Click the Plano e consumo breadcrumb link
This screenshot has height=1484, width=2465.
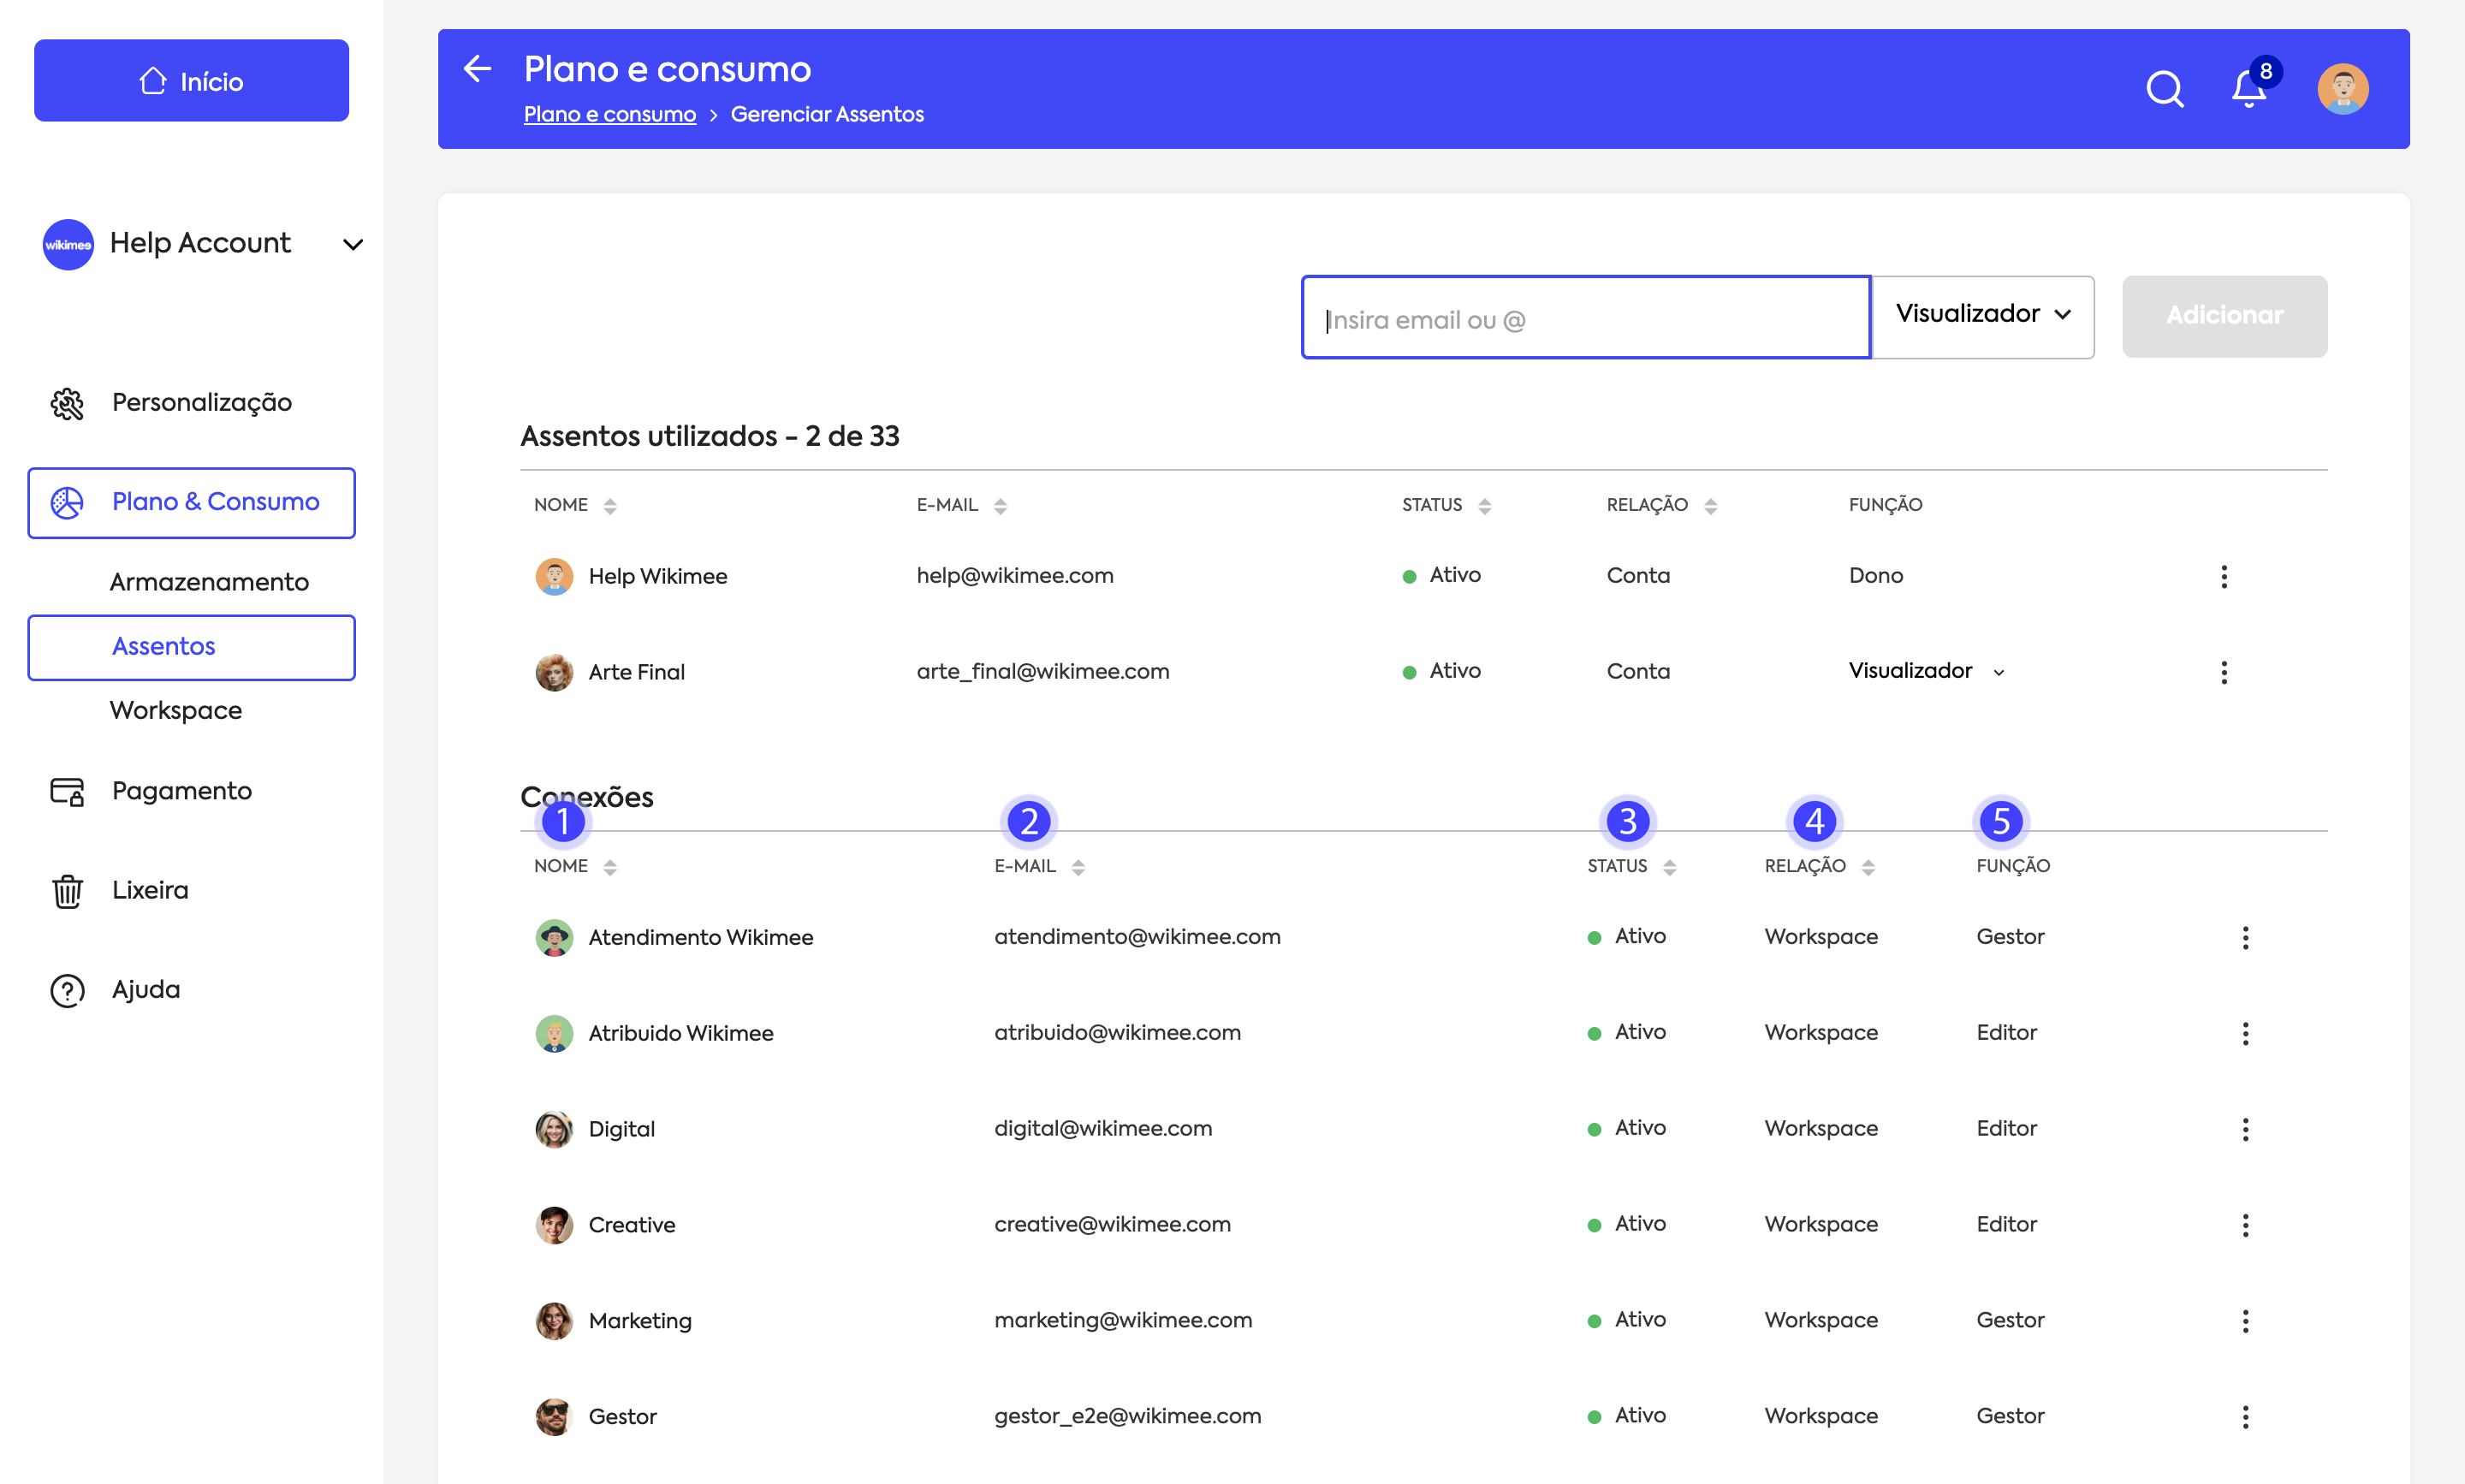click(609, 114)
